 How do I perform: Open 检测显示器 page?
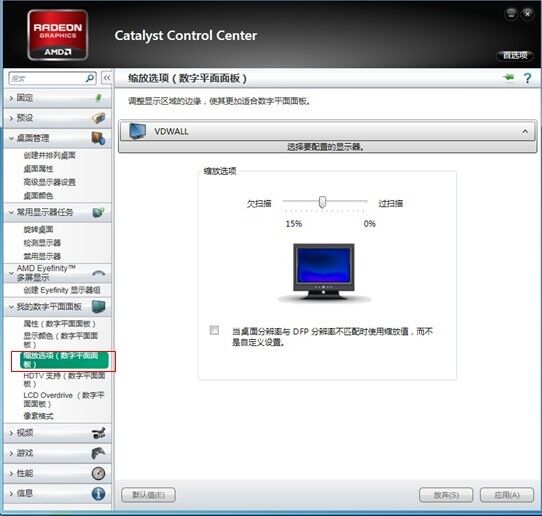coord(42,243)
